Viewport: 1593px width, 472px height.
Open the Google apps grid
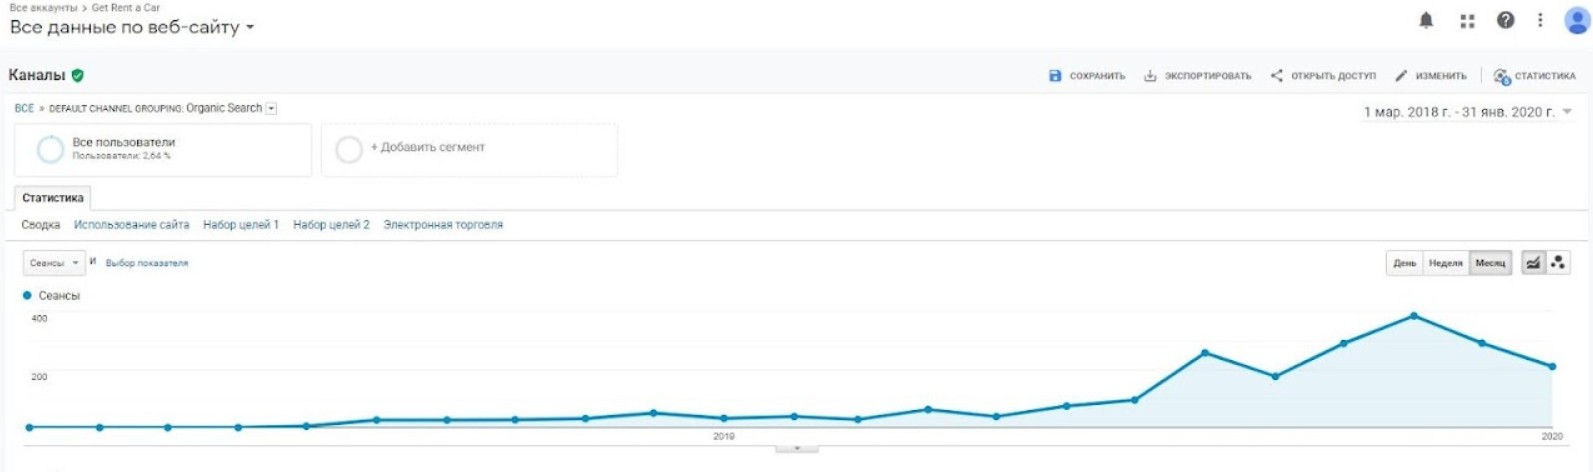pyautogui.click(x=1467, y=20)
